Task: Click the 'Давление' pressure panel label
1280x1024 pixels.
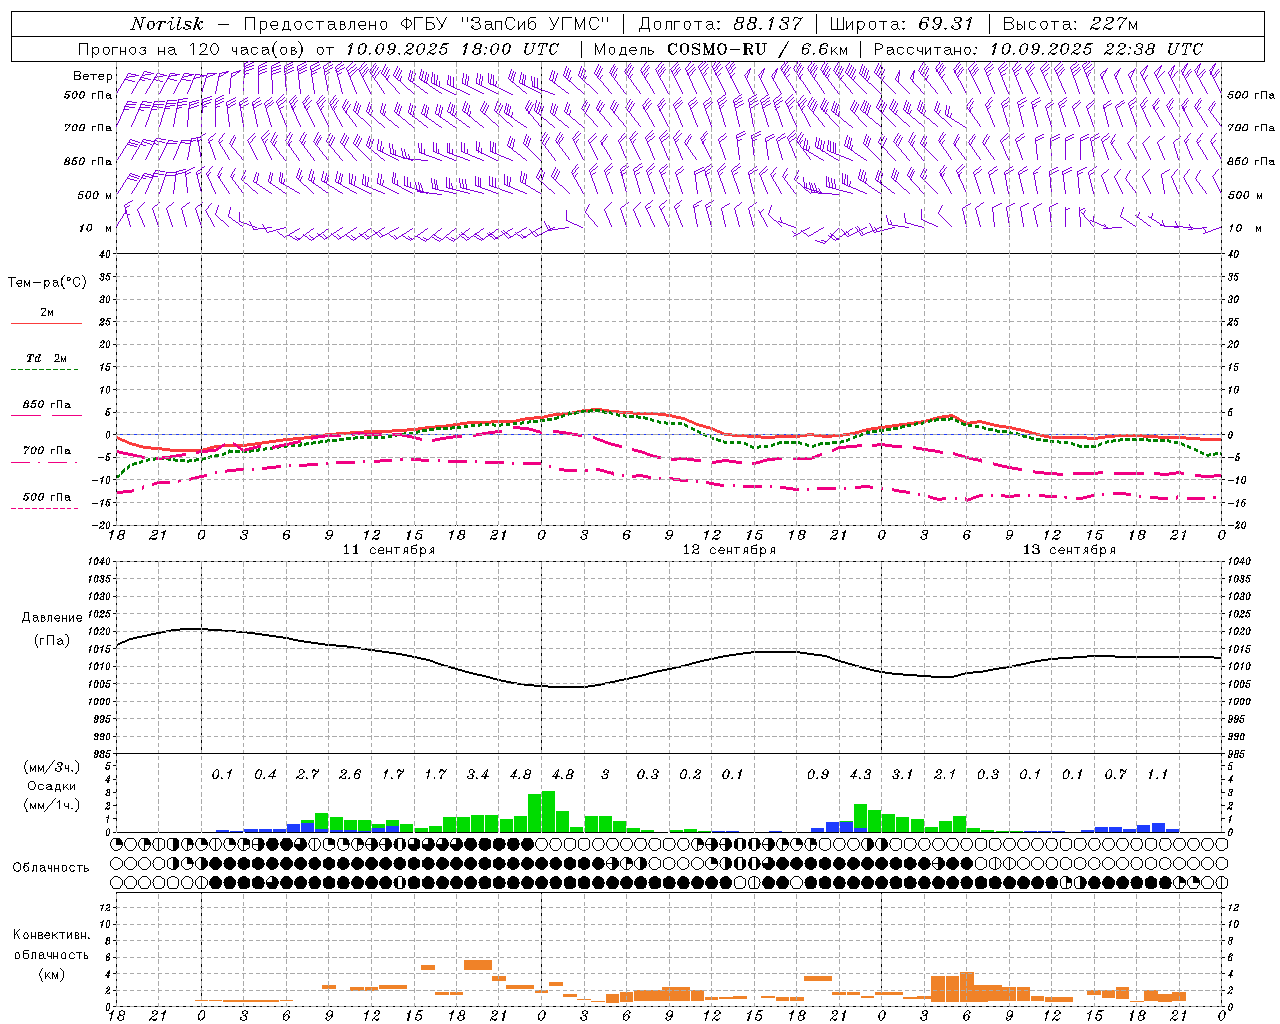Action: coord(52,618)
